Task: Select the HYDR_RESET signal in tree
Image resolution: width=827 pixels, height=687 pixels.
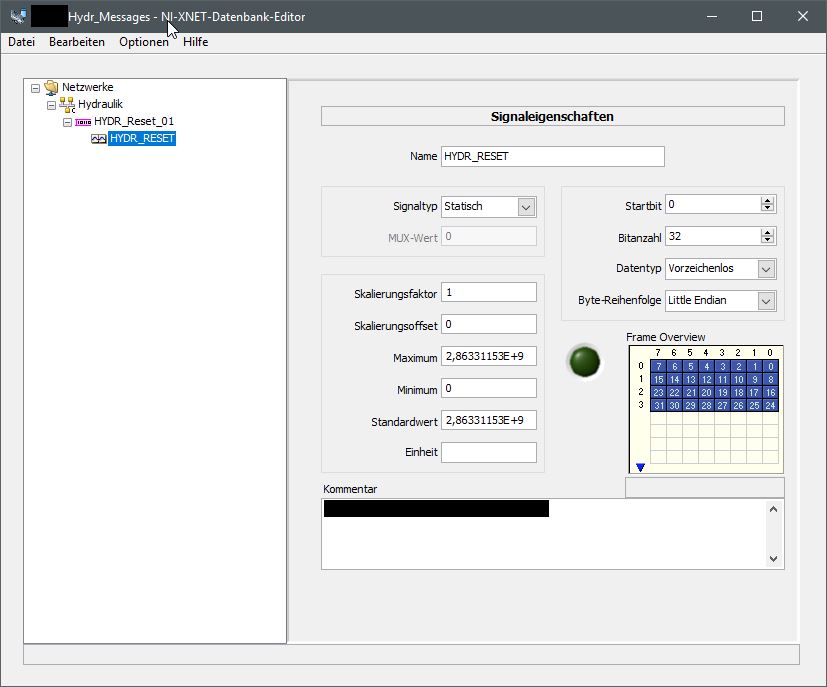Action: (x=142, y=139)
